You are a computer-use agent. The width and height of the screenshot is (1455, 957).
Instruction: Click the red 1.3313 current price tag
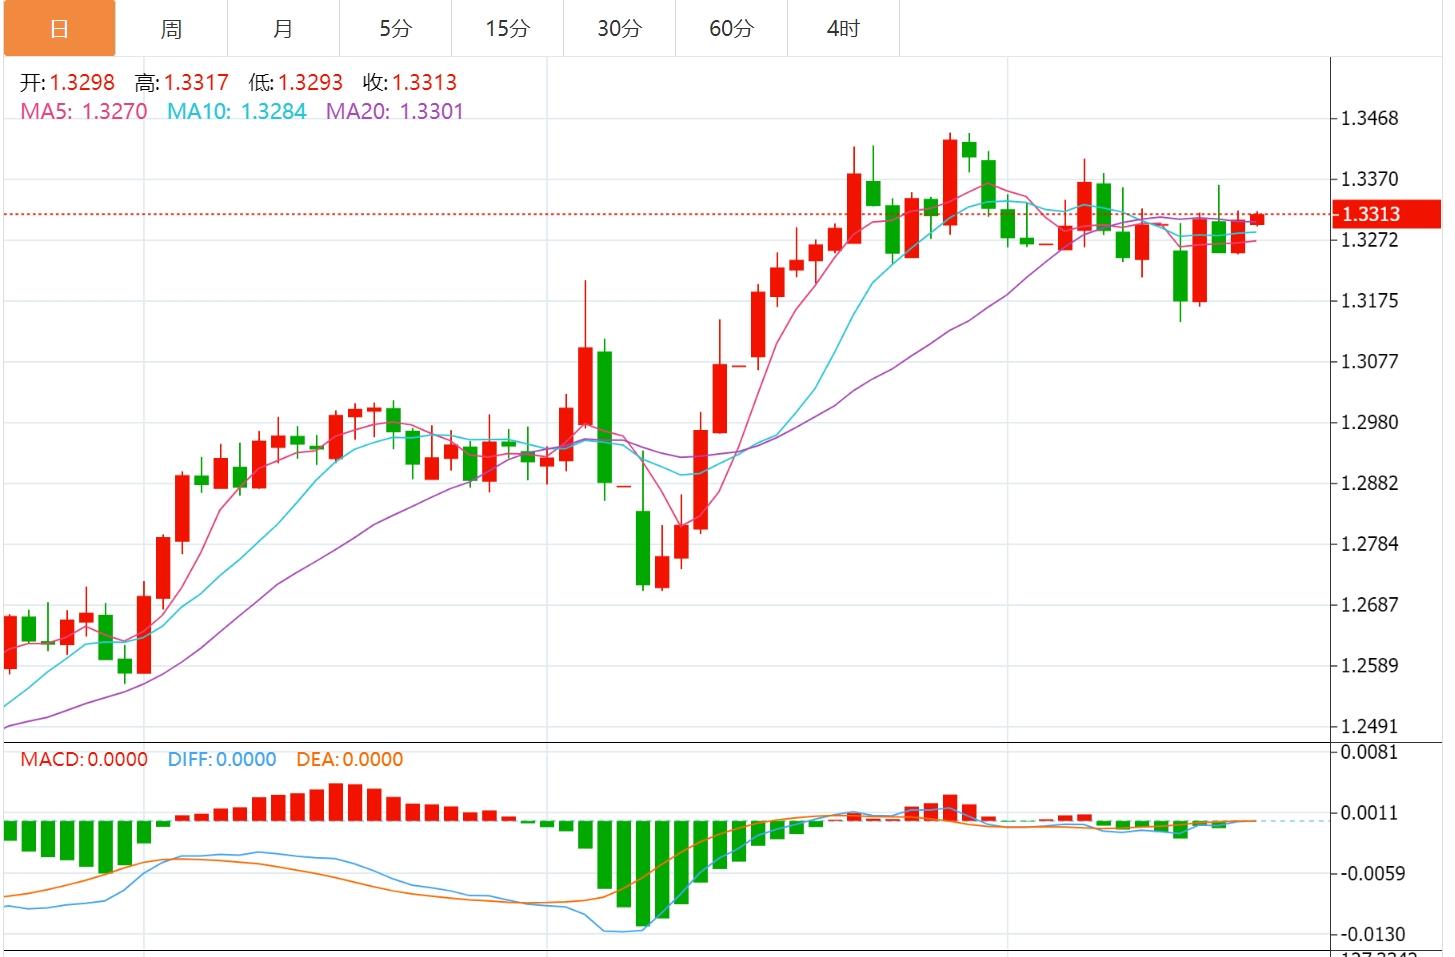point(1385,214)
